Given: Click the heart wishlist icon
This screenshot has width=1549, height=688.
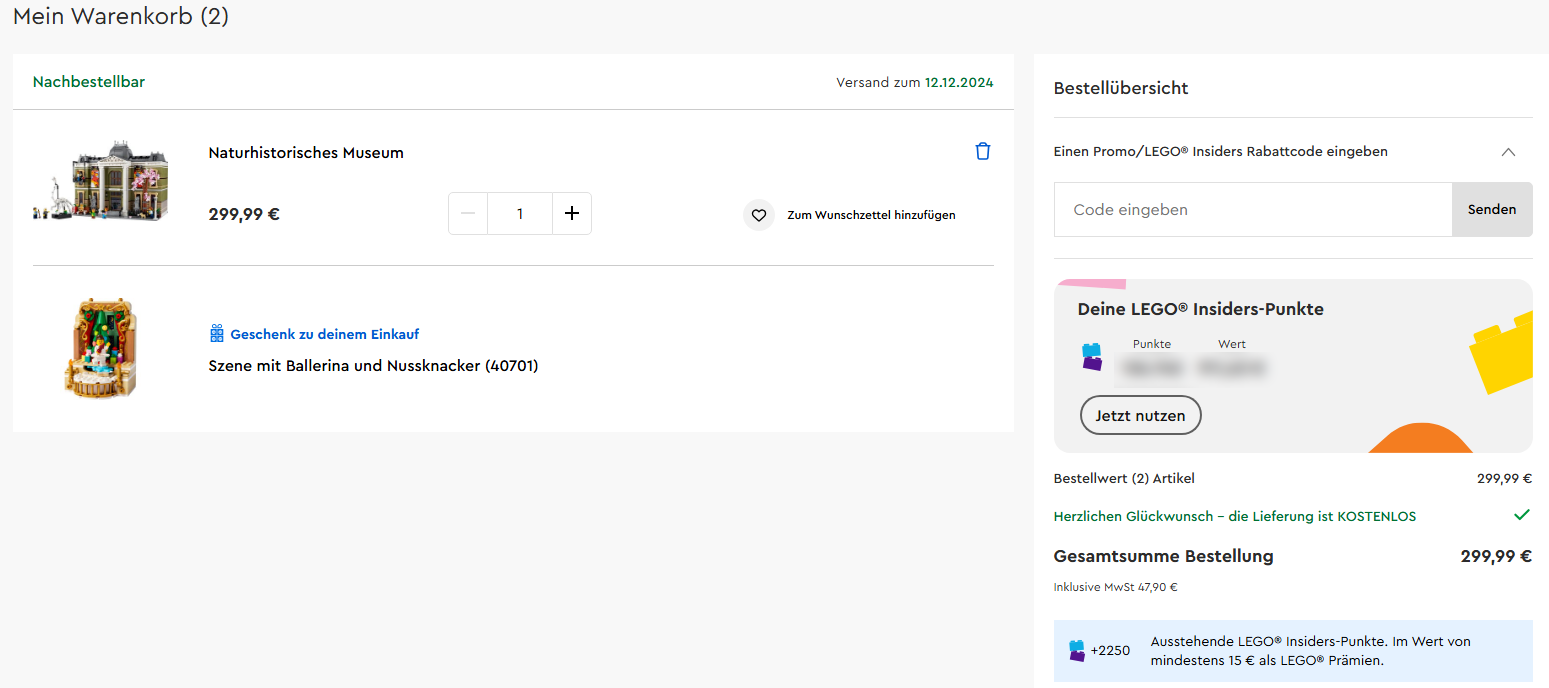Looking at the screenshot, I should [759, 215].
